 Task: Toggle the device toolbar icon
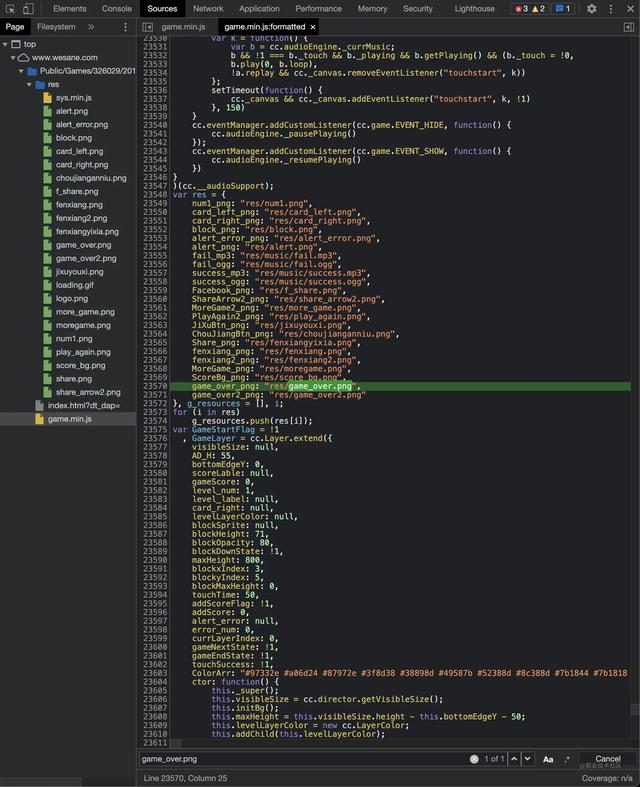coord(28,9)
